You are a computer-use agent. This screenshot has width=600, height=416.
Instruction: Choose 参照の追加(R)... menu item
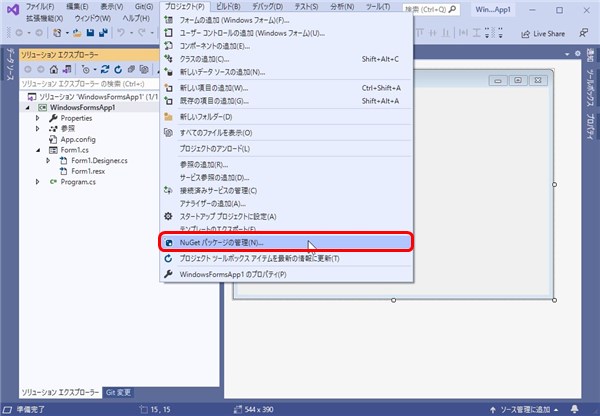tap(286, 165)
